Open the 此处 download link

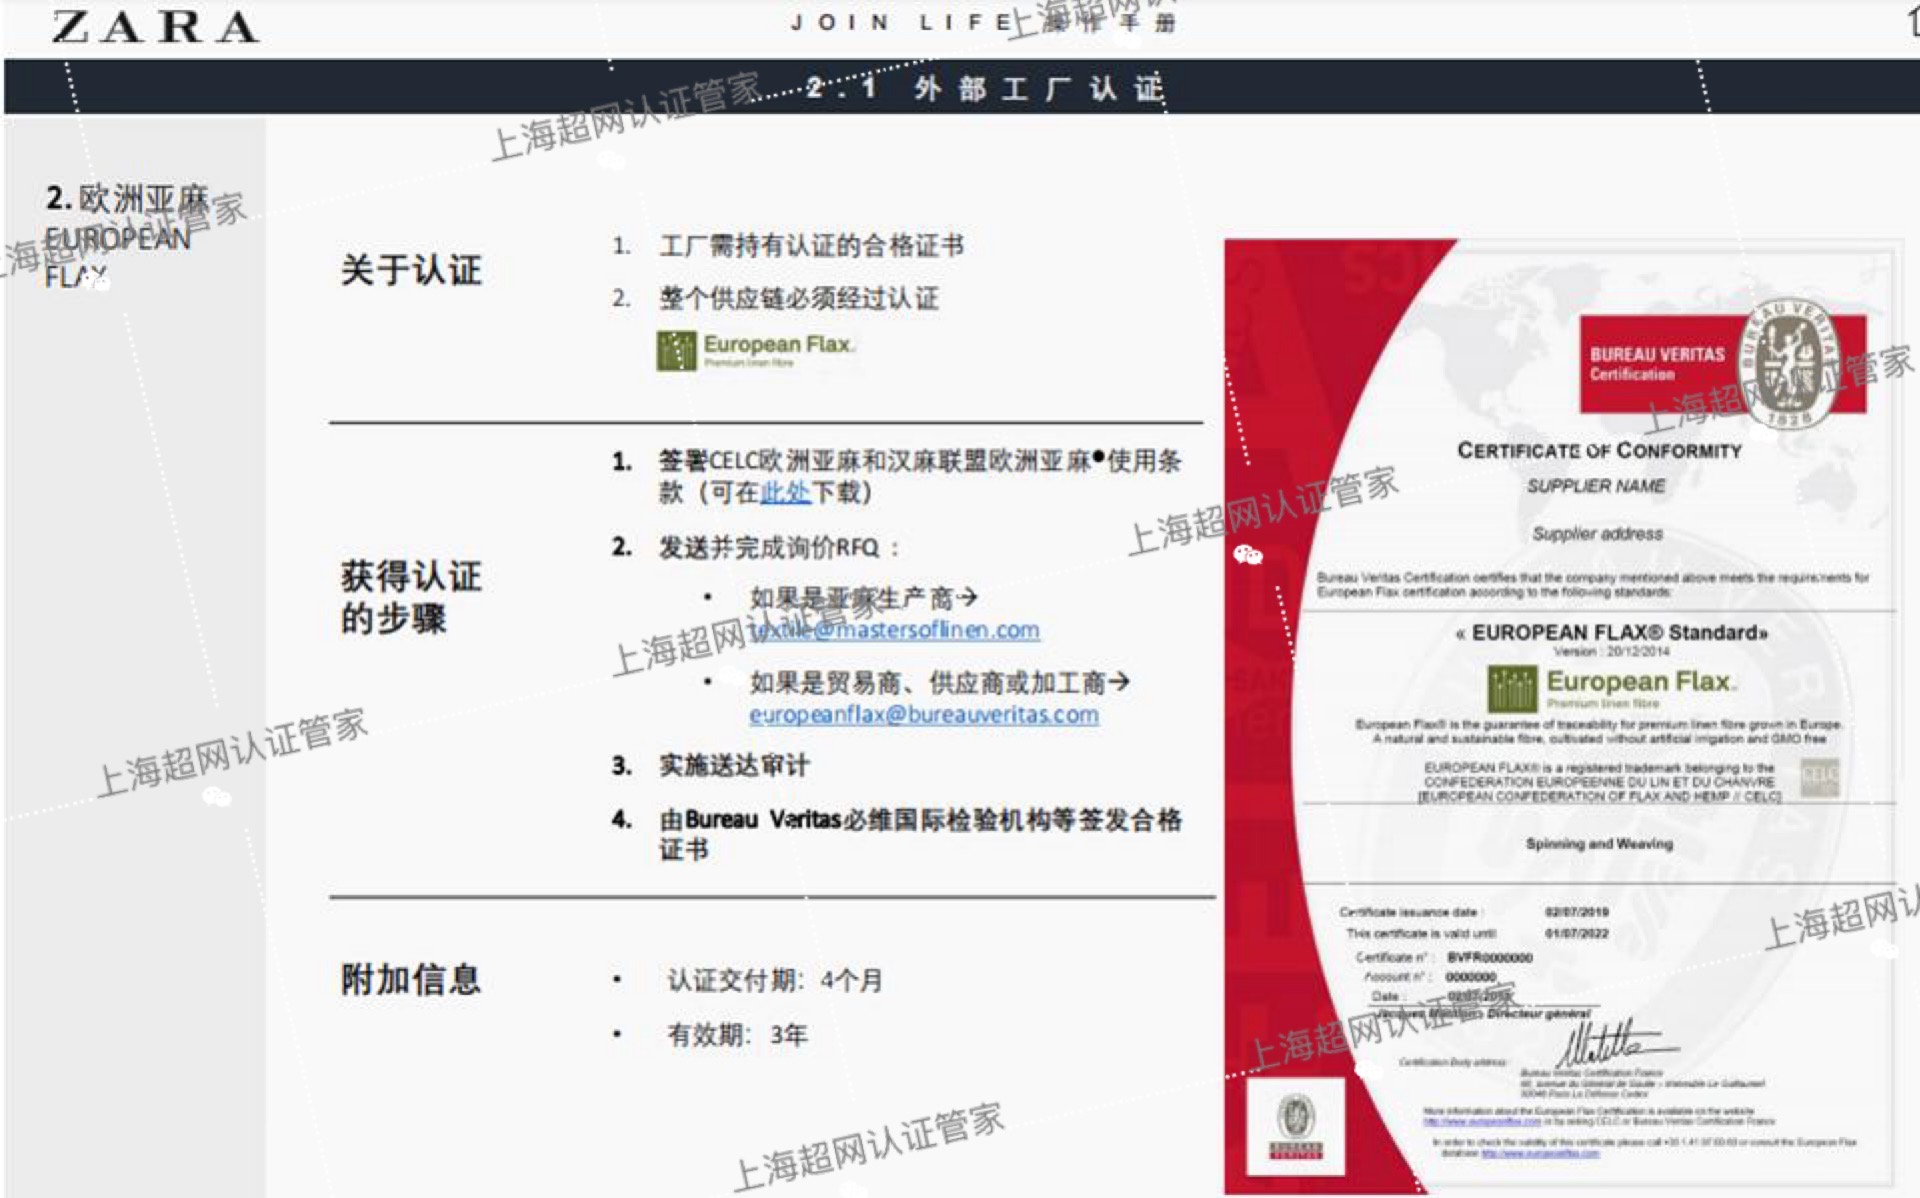tap(785, 493)
